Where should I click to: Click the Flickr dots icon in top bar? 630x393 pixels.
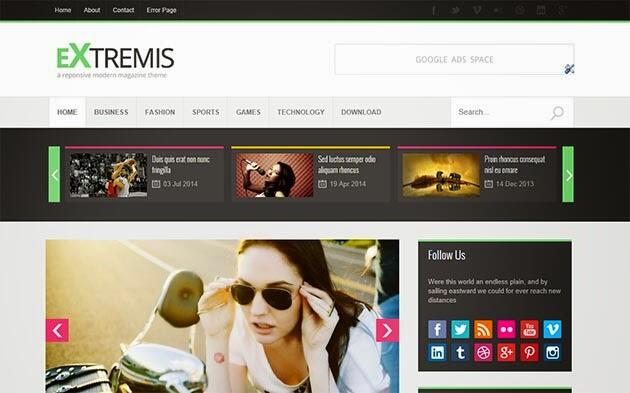click(498, 10)
